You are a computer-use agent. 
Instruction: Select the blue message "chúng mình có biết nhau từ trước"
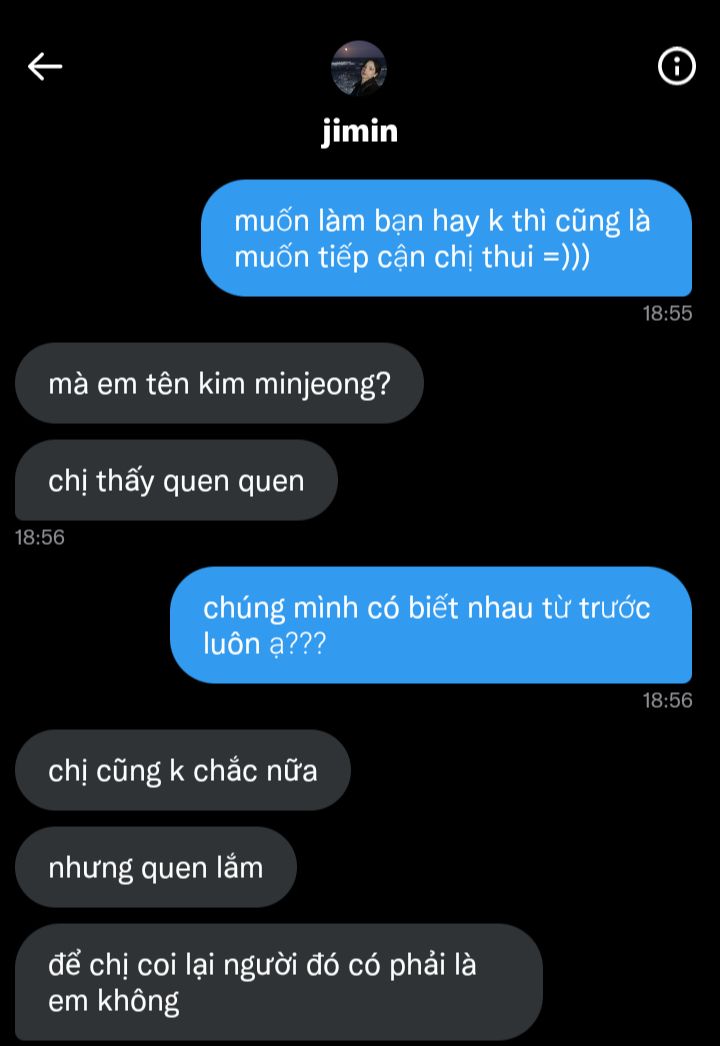(430, 625)
